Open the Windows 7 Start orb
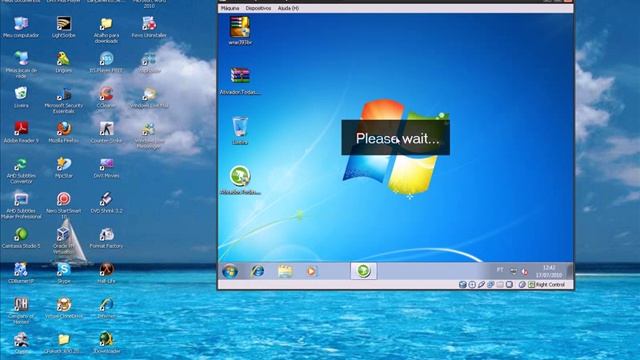Viewport: 640px width, 360px height. [x=230, y=271]
